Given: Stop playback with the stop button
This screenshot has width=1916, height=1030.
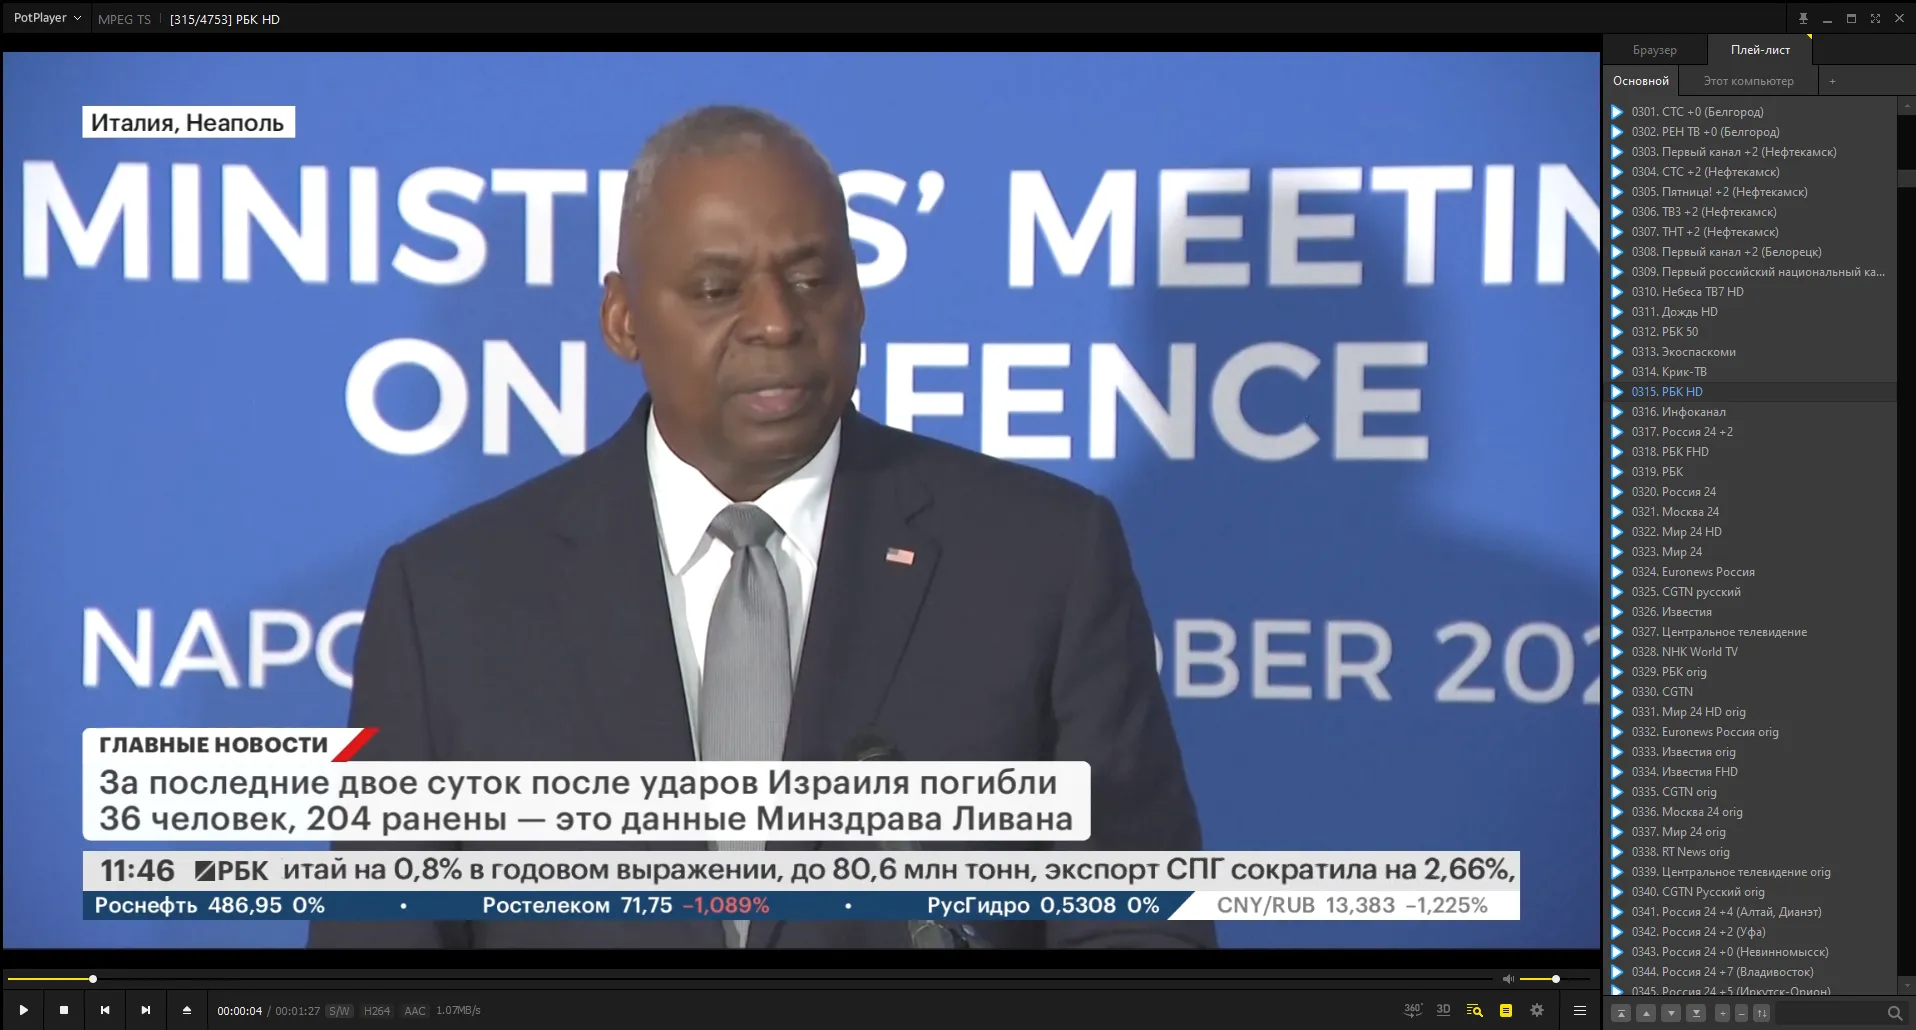Looking at the screenshot, I should pyautogui.click(x=64, y=1010).
